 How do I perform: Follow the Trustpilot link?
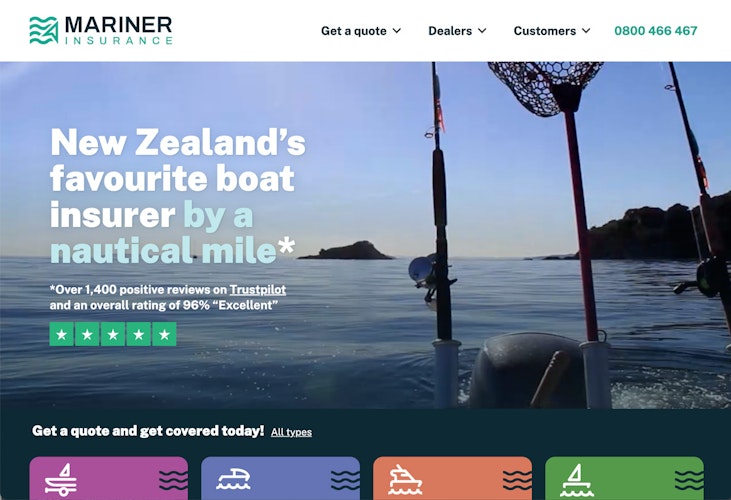point(258,290)
